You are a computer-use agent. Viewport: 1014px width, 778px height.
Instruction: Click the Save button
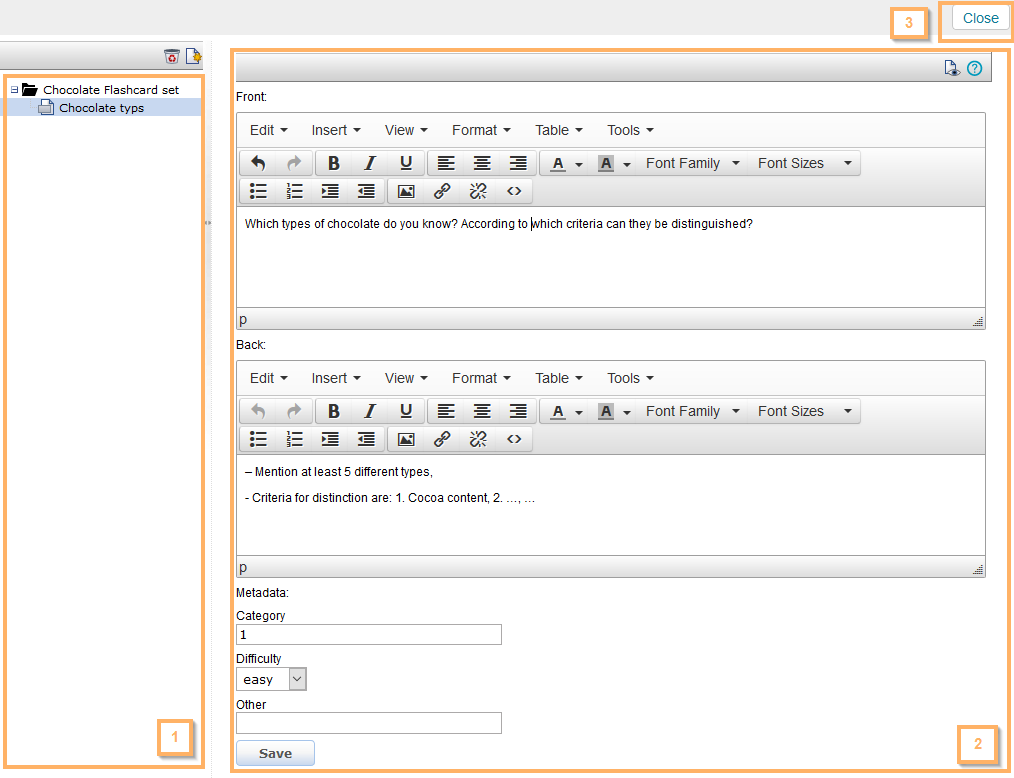tap(275, 753)
